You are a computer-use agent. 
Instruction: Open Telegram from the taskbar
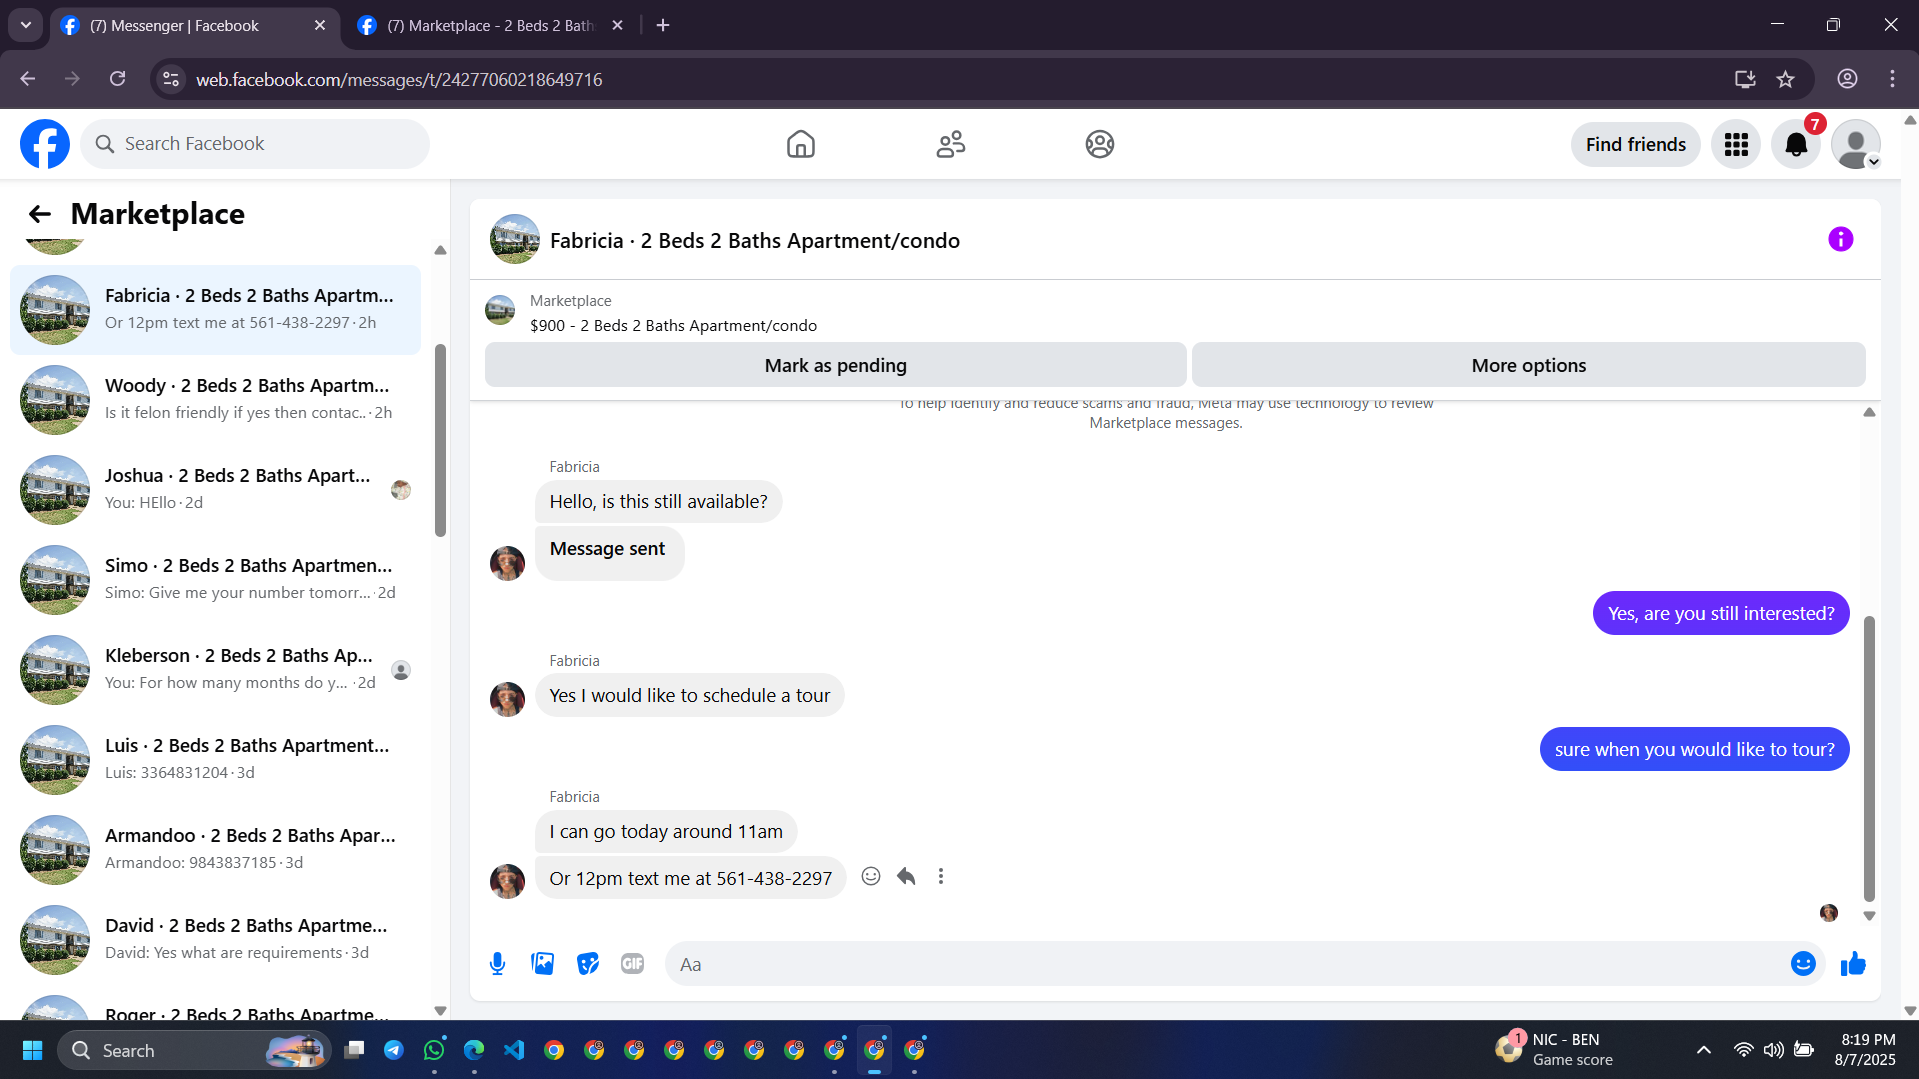(x=394, y=1050)
